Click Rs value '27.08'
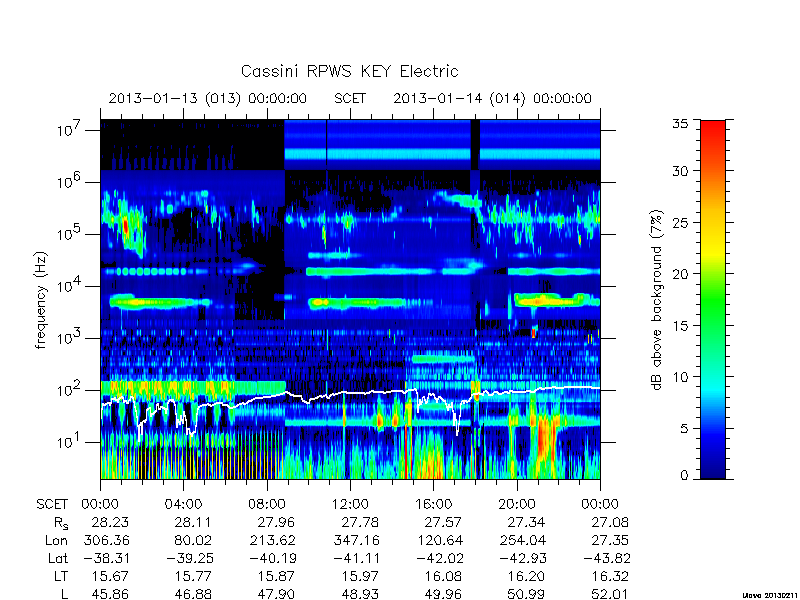Viewport: 800px width, 600px height. (x=609, y=522)
